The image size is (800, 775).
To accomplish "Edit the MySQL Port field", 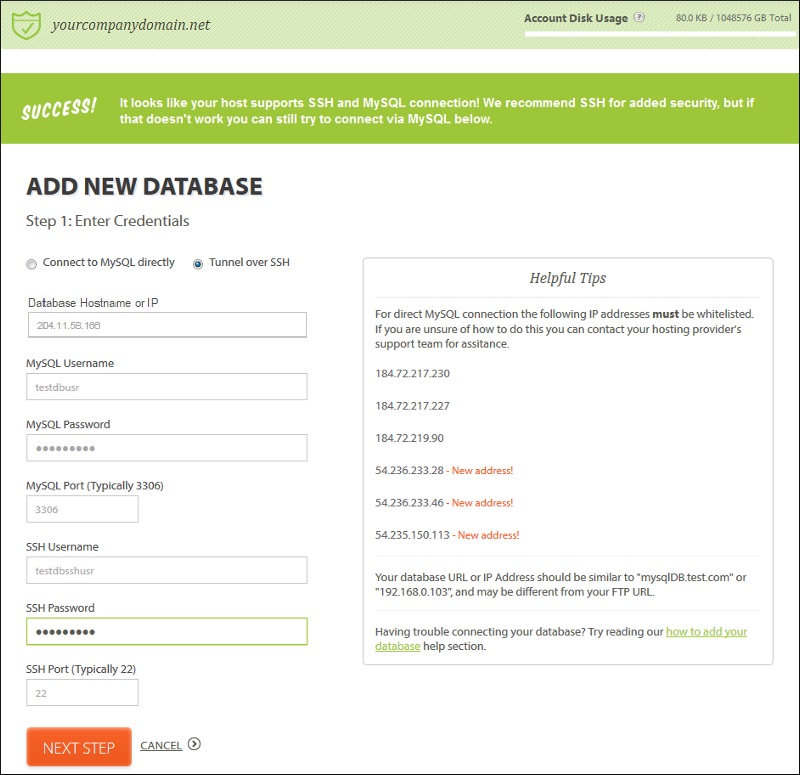I will (x=82, y=509).
